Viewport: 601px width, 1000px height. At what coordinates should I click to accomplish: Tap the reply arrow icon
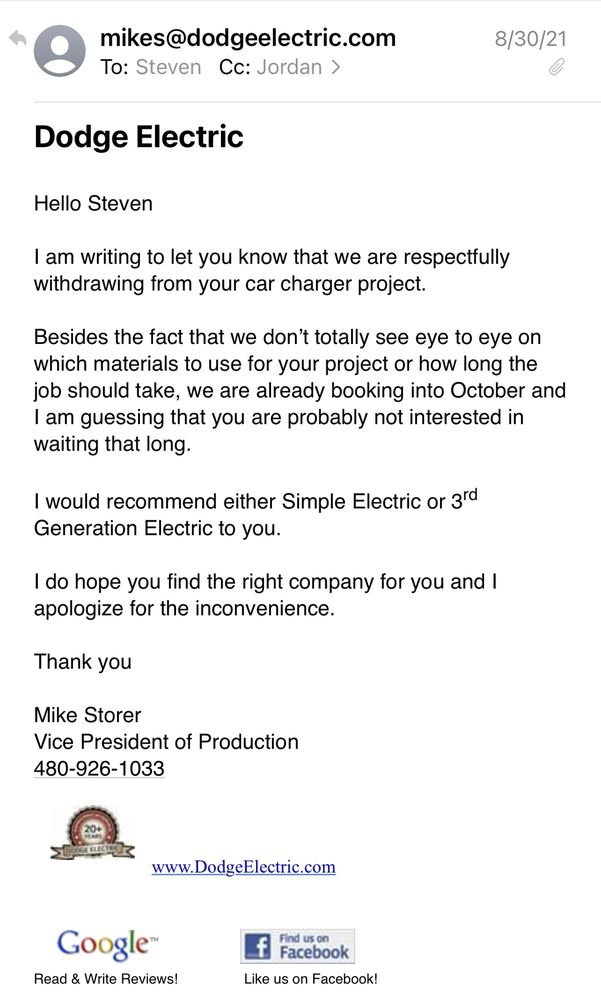[17, 39]
